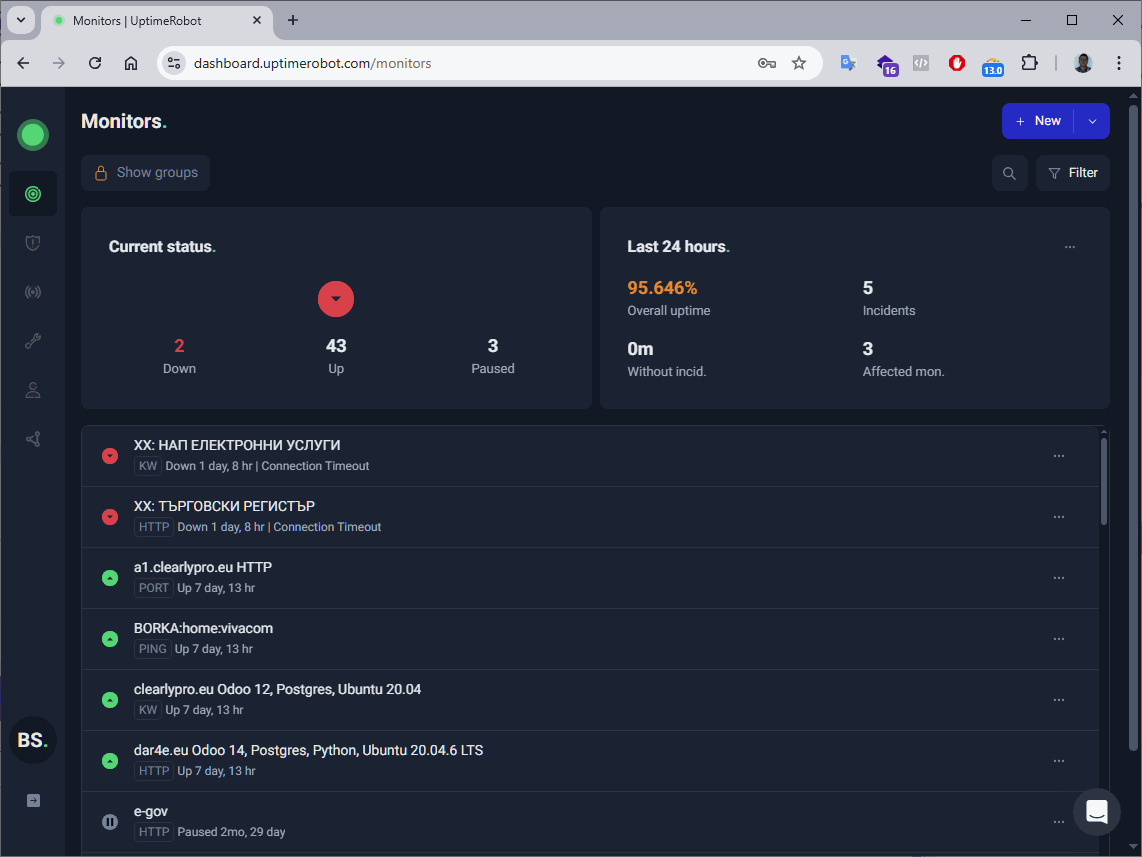Click the red down-status circle in Current status
The width and height of the screenshot is (1142, 857).
pyautogui.click(x=336, y=298)
